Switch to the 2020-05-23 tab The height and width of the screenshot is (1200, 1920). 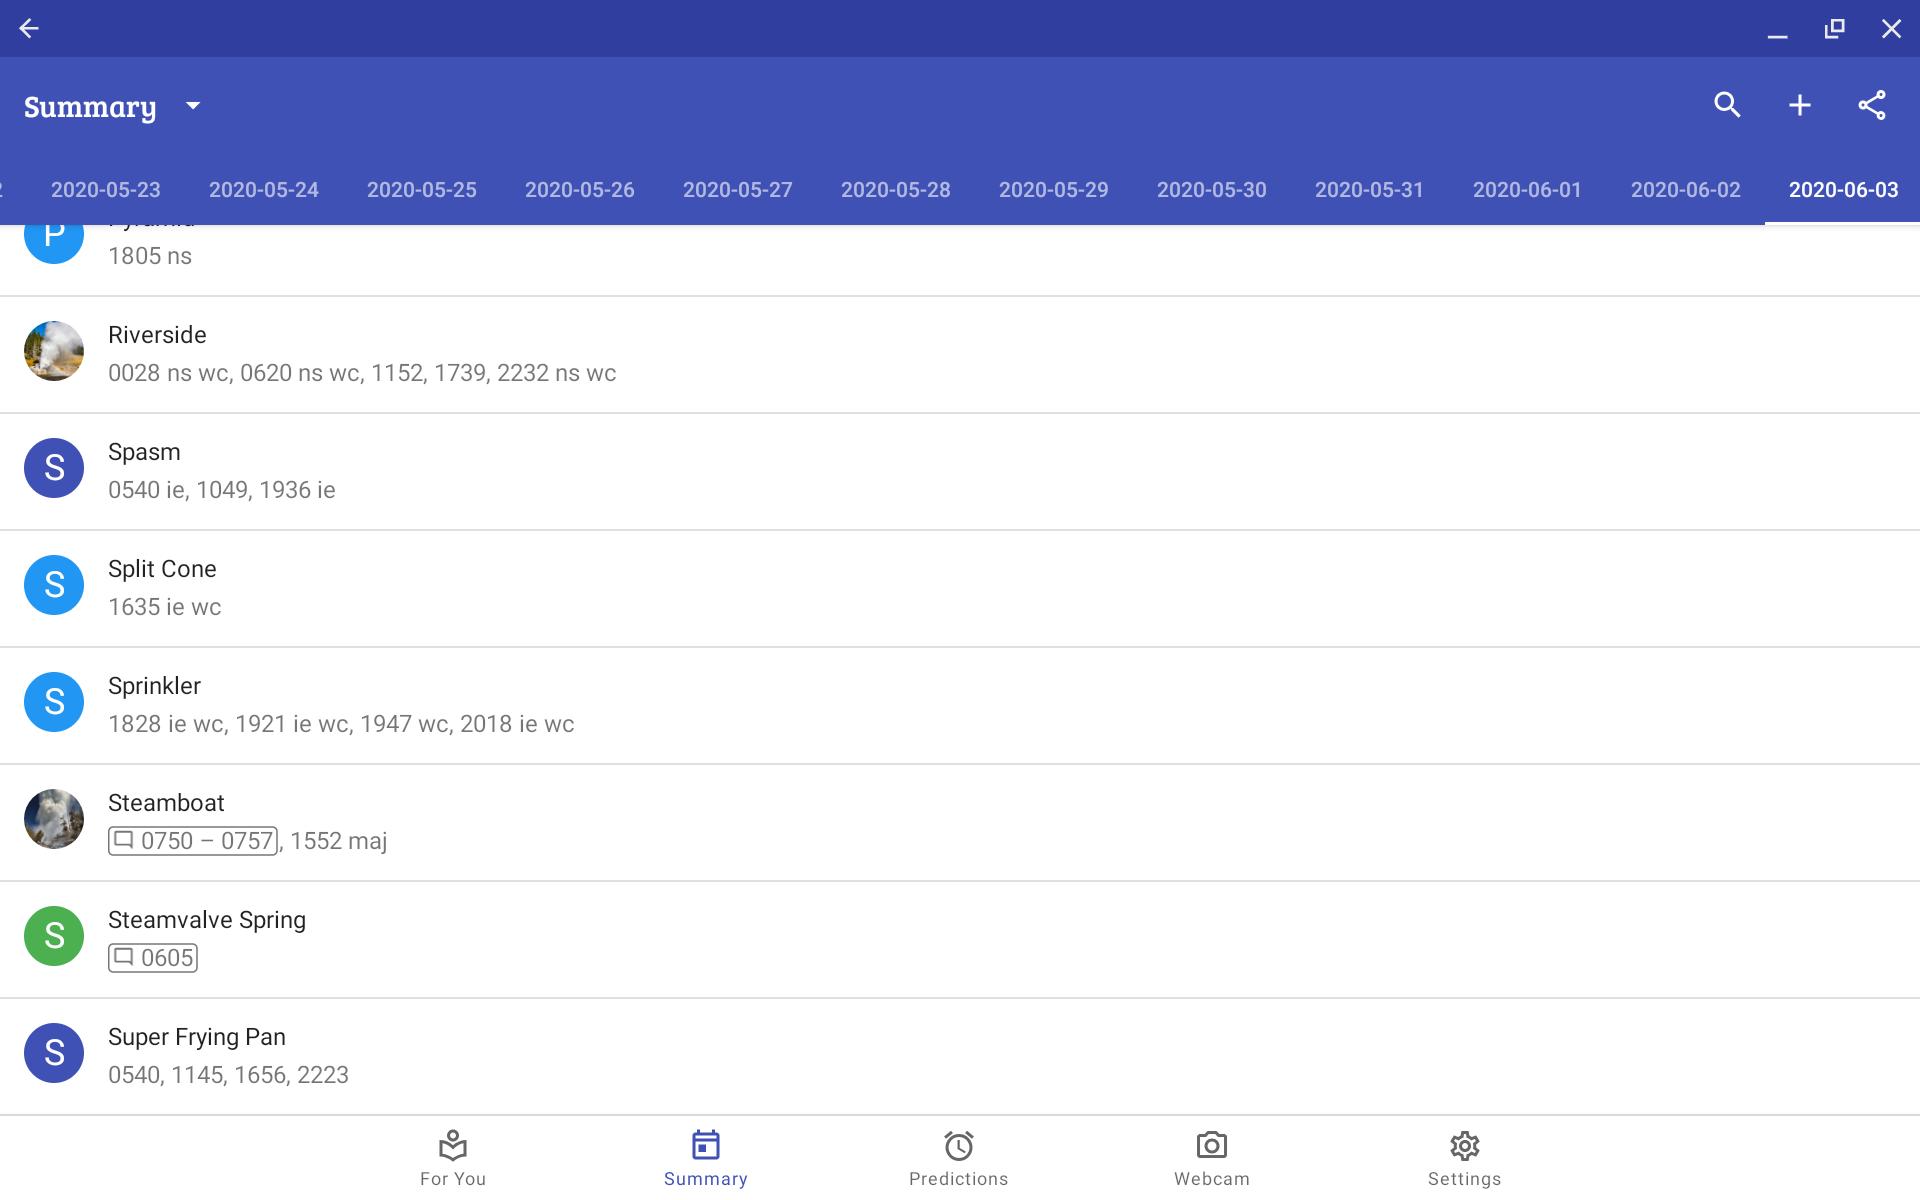coord(106,190)
